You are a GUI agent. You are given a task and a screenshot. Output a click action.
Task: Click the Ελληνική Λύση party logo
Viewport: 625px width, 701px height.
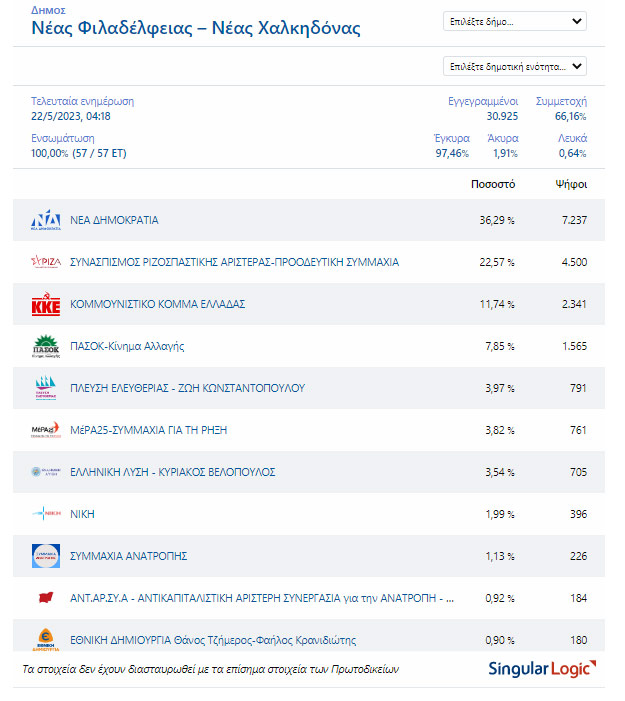click(x=46, y=472)
